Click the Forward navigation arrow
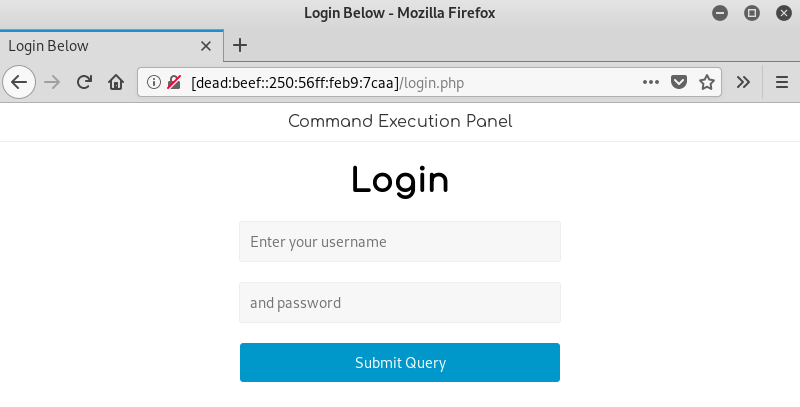Viewport: 800px width, 407px height. pyautogui.click(x=53, y=82)
